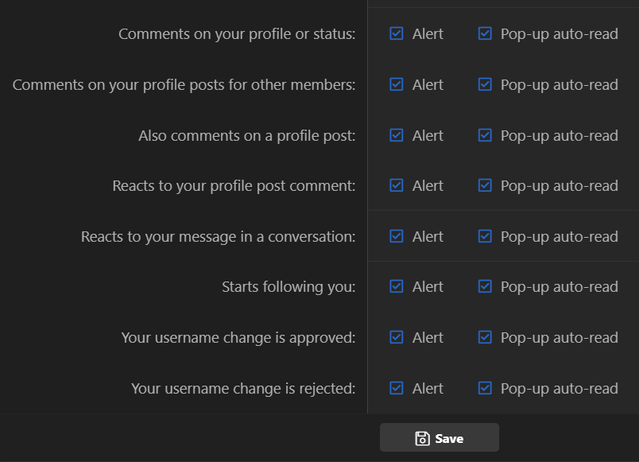Image resolution: width=639 pixels, height=462 pixels.
Task: Toggle Pop-up auto-read for username change is rejected
Action: [x=485, y=388]
